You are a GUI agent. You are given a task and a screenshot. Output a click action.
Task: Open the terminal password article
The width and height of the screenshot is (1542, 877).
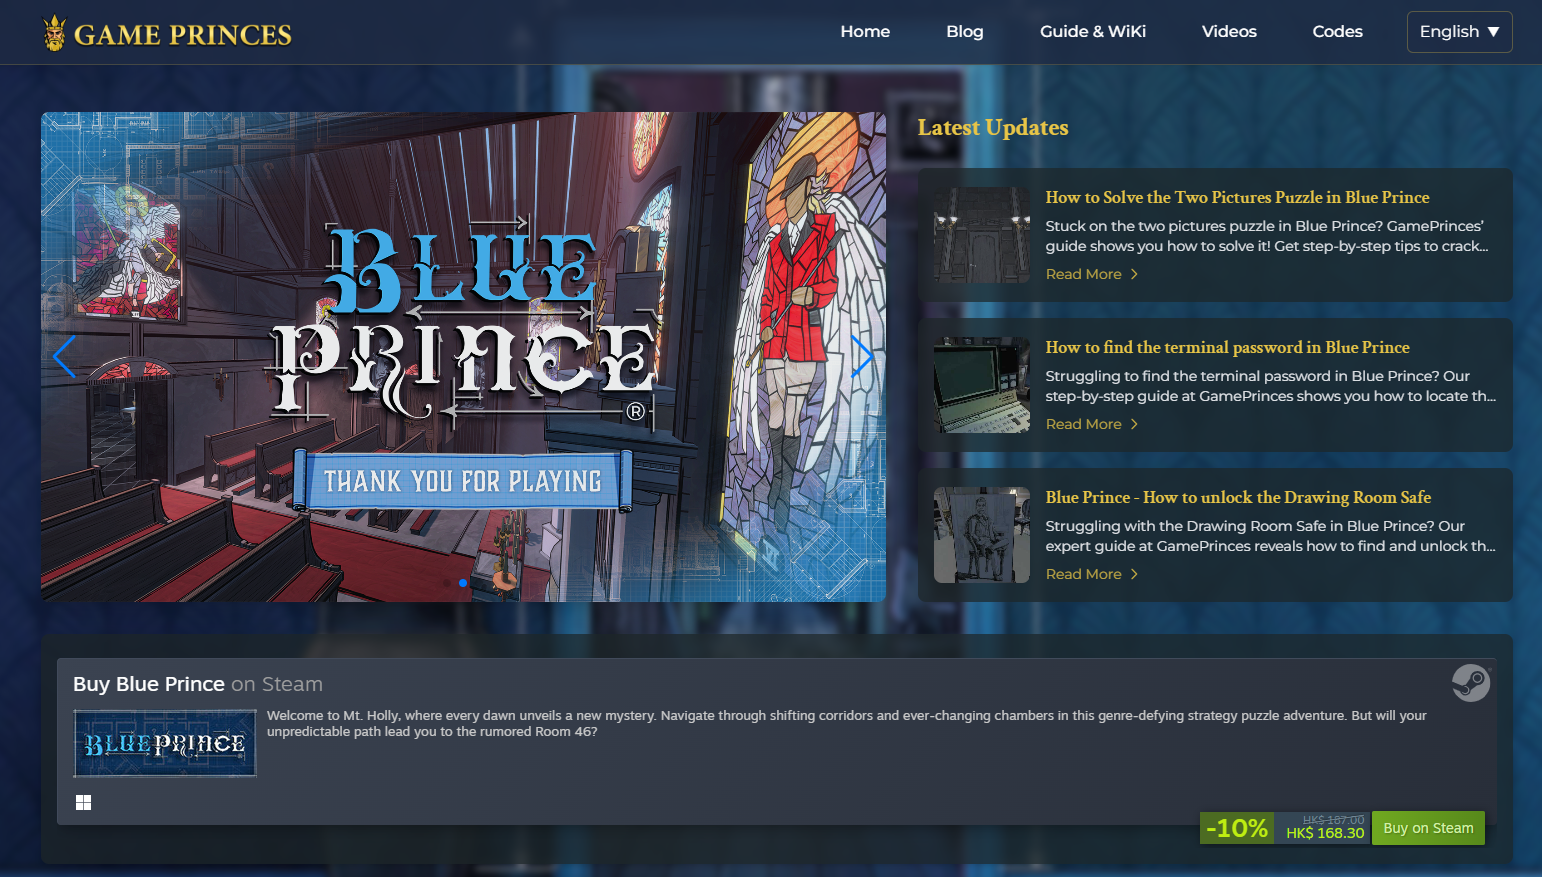pos(1227,347)
